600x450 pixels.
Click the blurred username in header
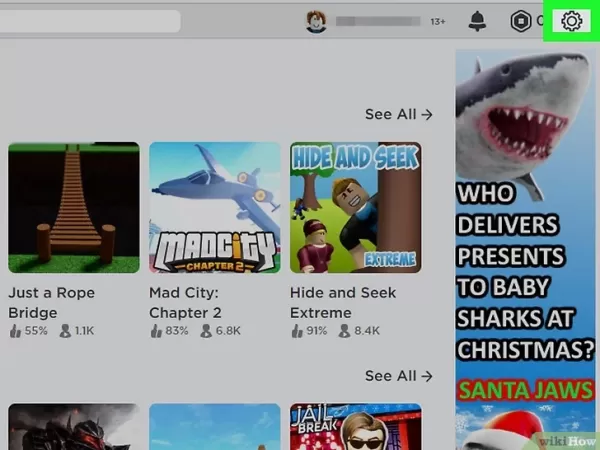[378, 21]
